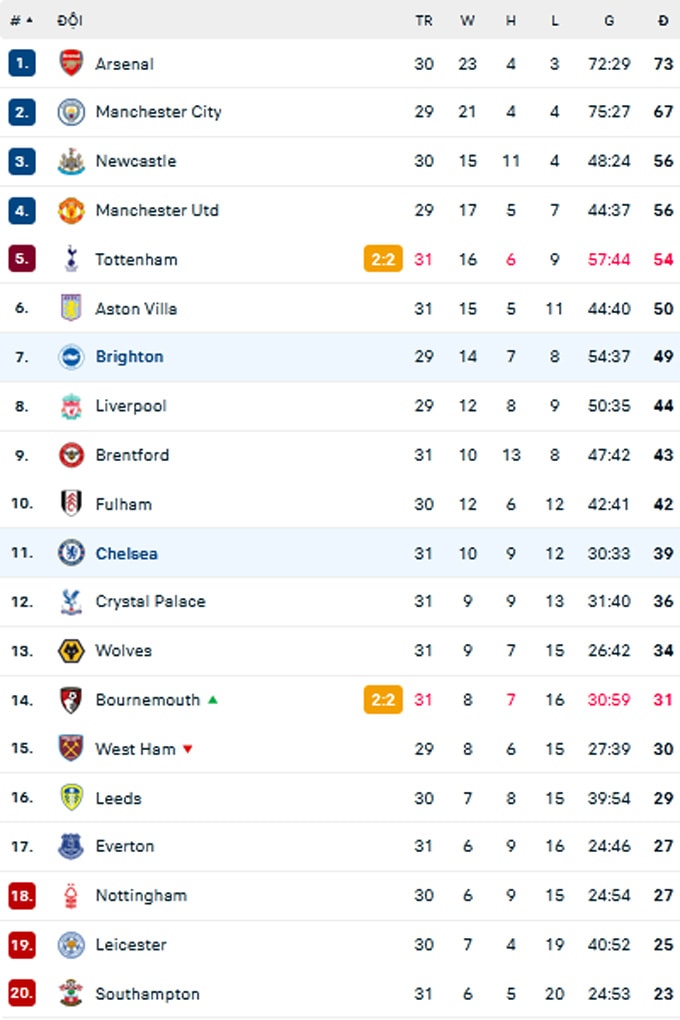Viewport: 680px width, 1020px height.
Task: Open the Chelsea team link
Action: pyautogui.click(x=126, y=554)
